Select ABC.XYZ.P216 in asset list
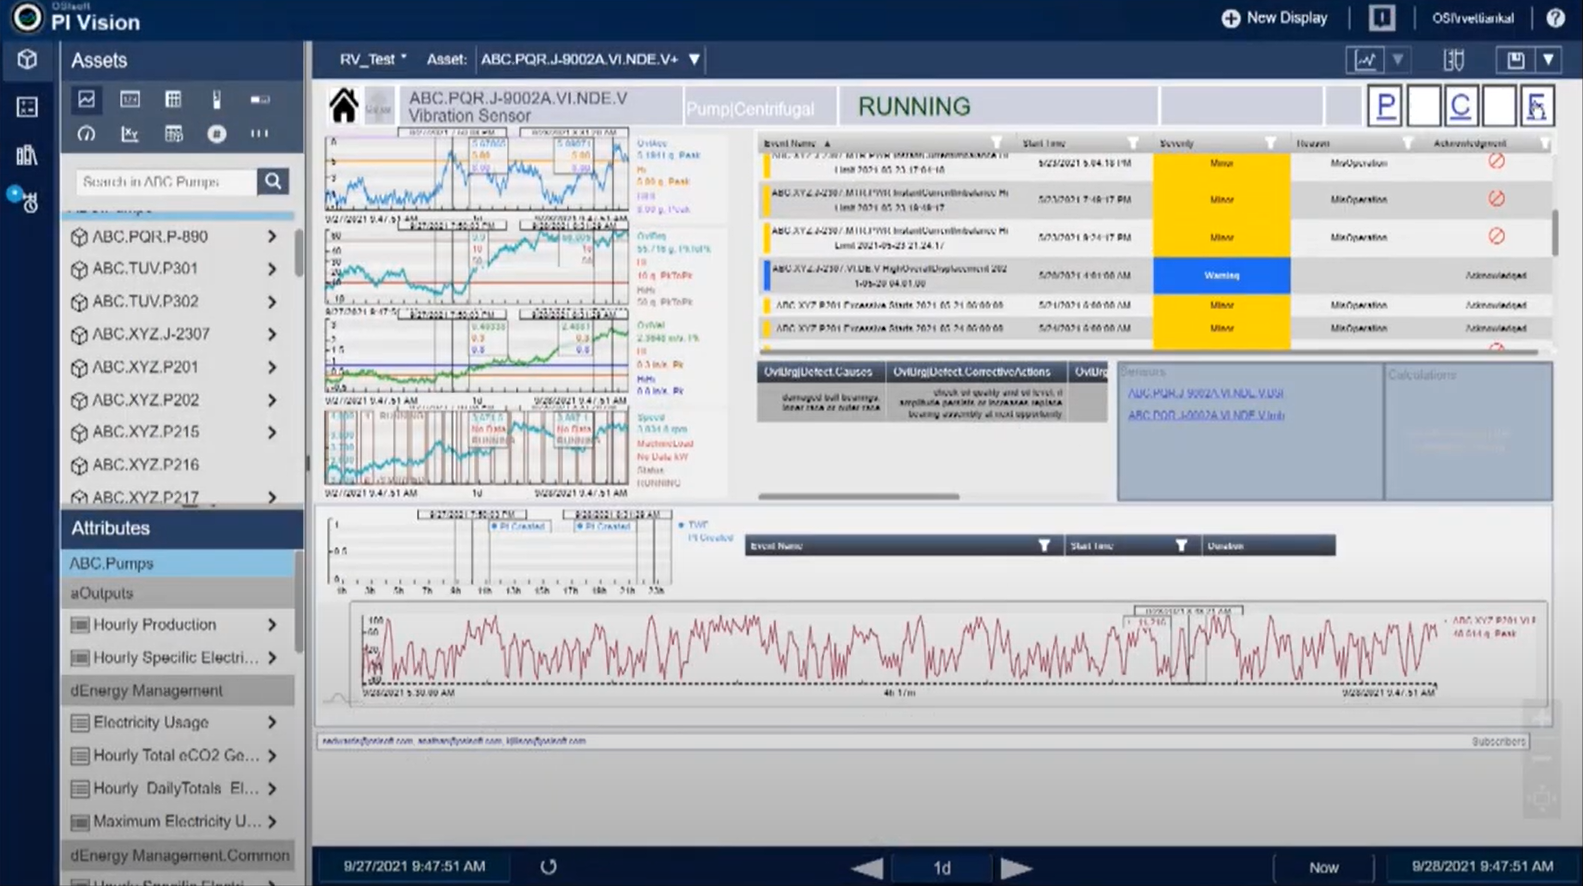 click(145, 465)
